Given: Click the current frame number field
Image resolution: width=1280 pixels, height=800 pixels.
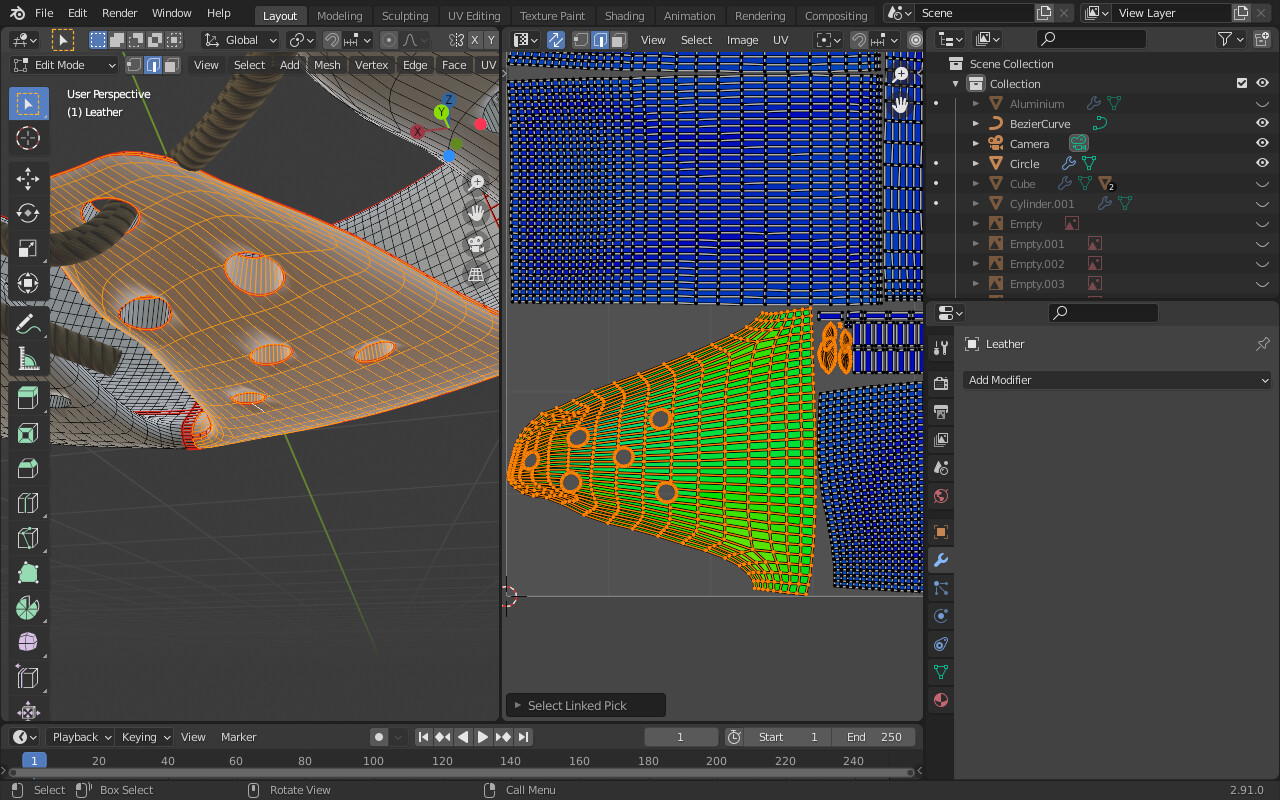Looking at the screenshot, I should (681, 737).
